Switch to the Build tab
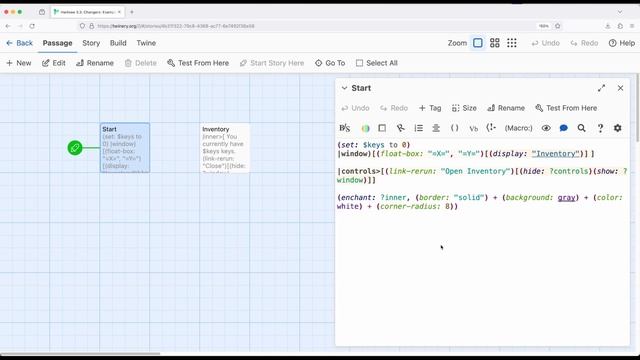The image size is (640, 360). (118, 43)
